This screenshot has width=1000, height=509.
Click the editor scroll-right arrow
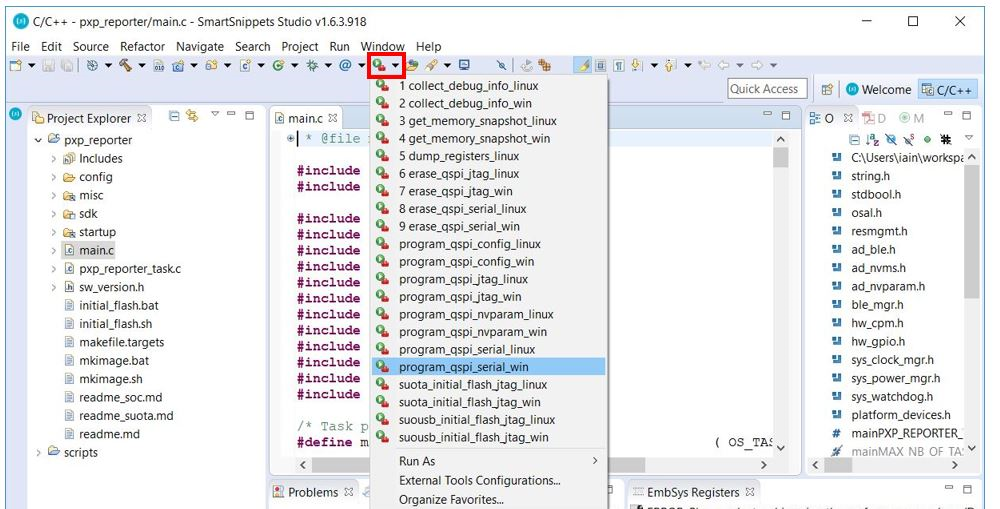(763, 464)
